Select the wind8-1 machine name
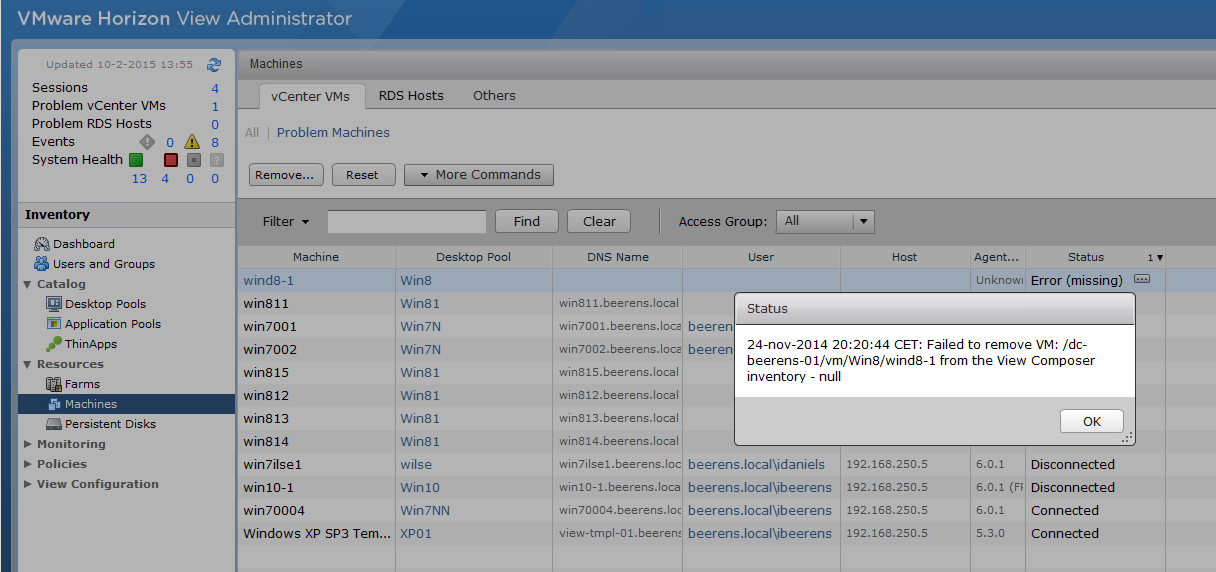The width and height of the screenshot is (1216, 572). pyautogui.click(x=269, y=281)
